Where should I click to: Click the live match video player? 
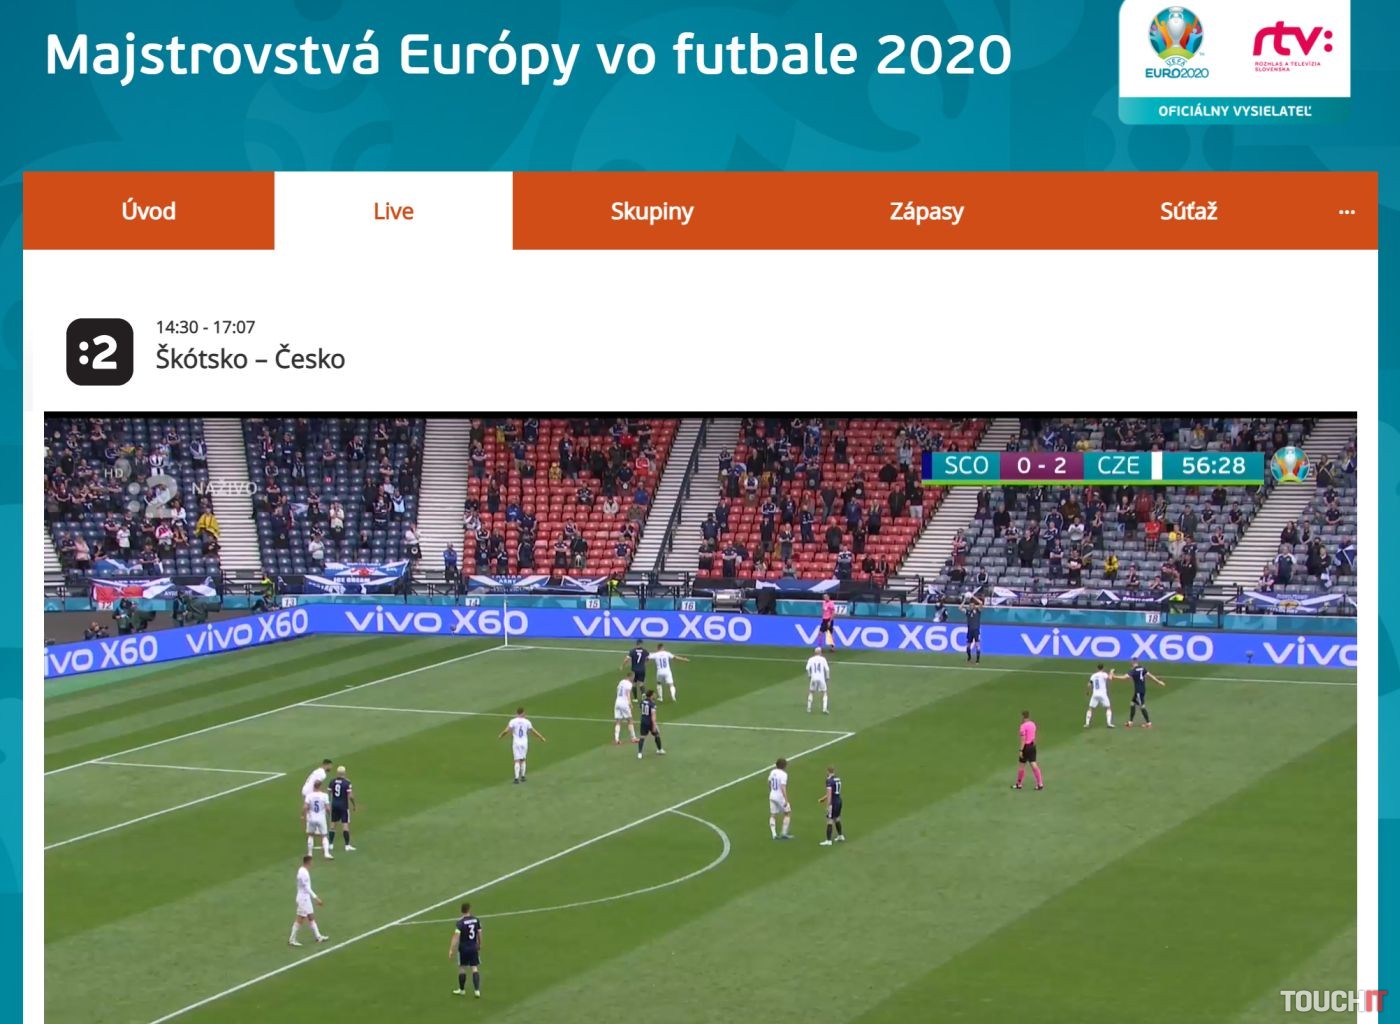tap(700, 717)
